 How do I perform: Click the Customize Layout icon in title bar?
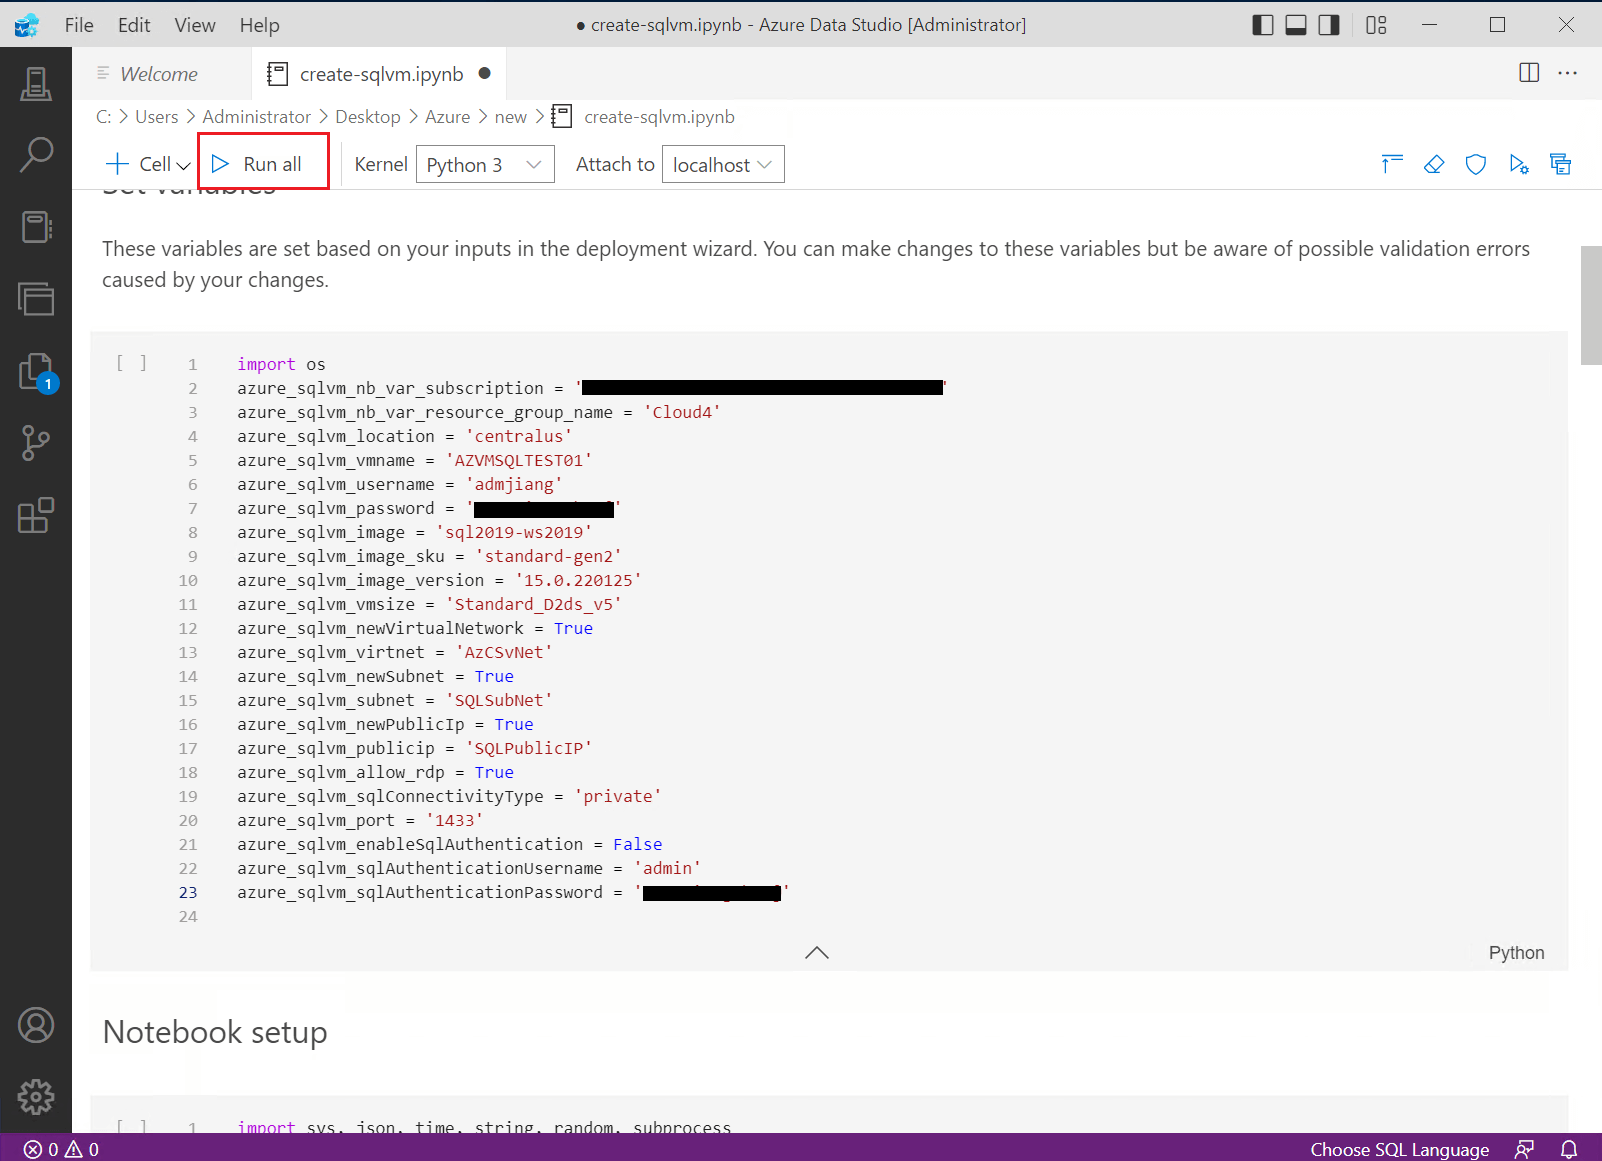[1376, 25]
